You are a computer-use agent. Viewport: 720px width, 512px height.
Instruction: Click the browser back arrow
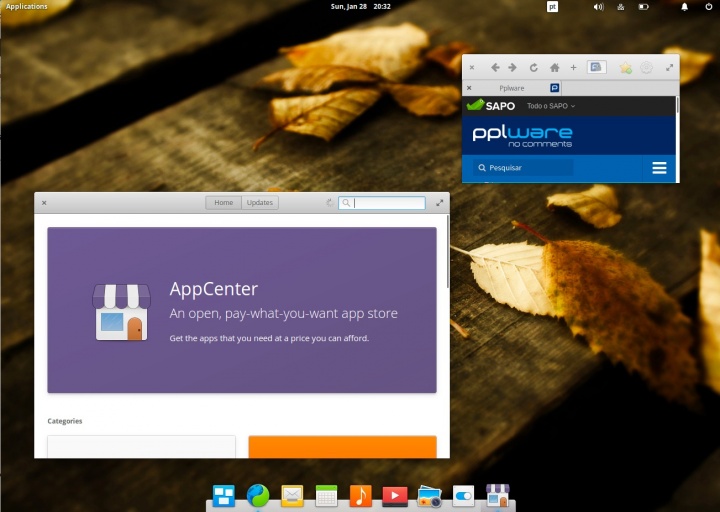[x=495, y=68]
